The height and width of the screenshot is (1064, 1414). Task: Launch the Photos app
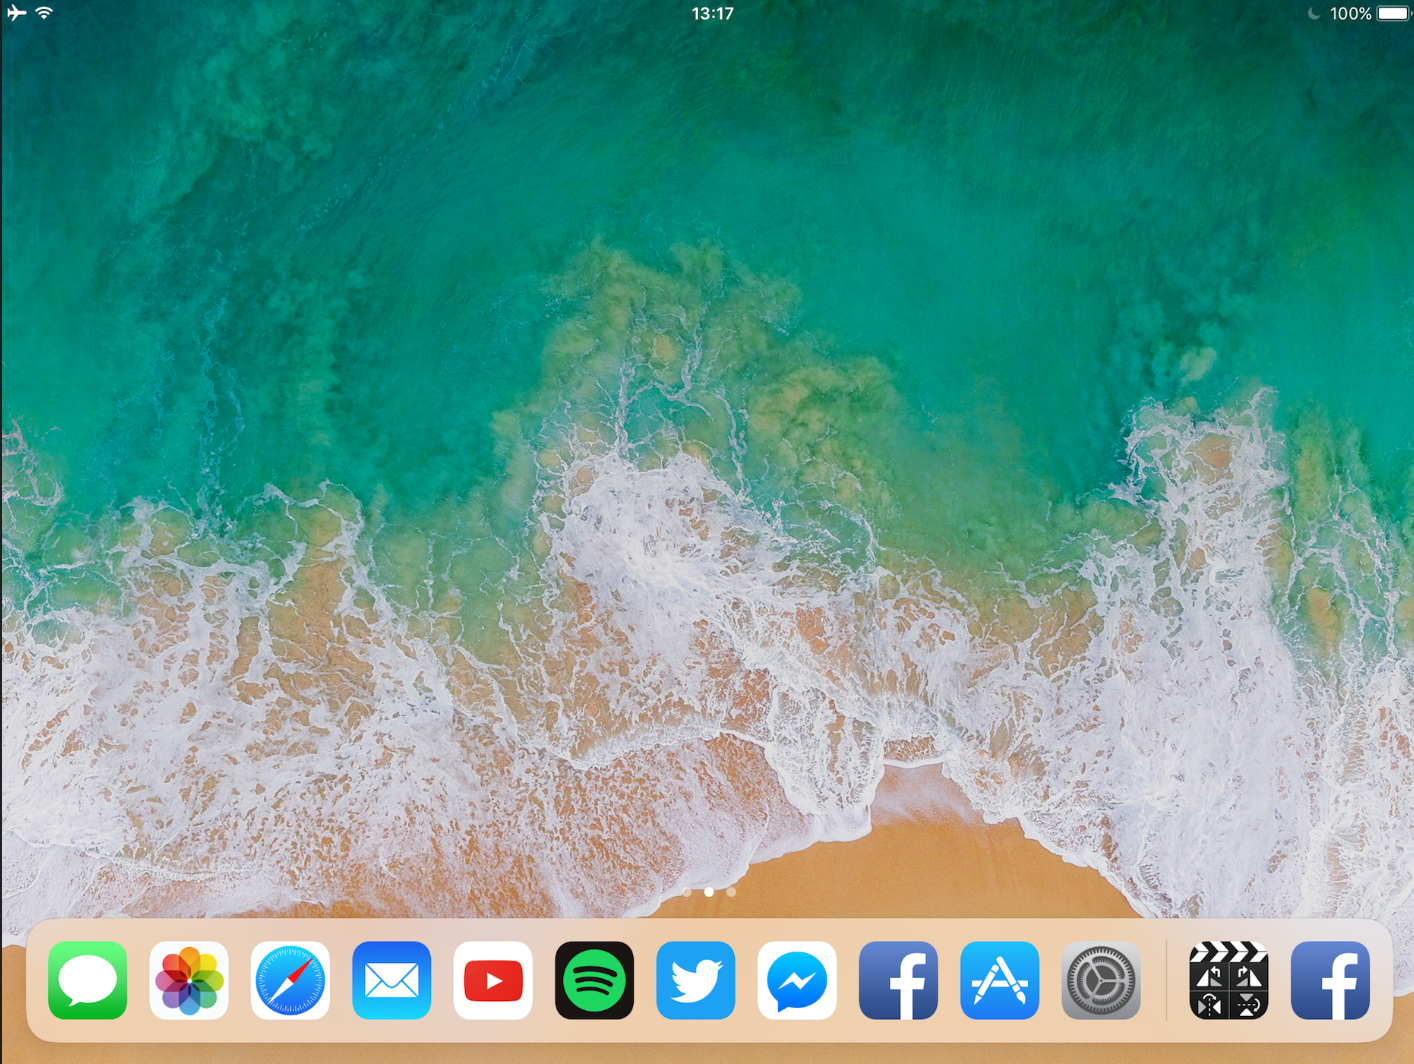tap(189, 980)
